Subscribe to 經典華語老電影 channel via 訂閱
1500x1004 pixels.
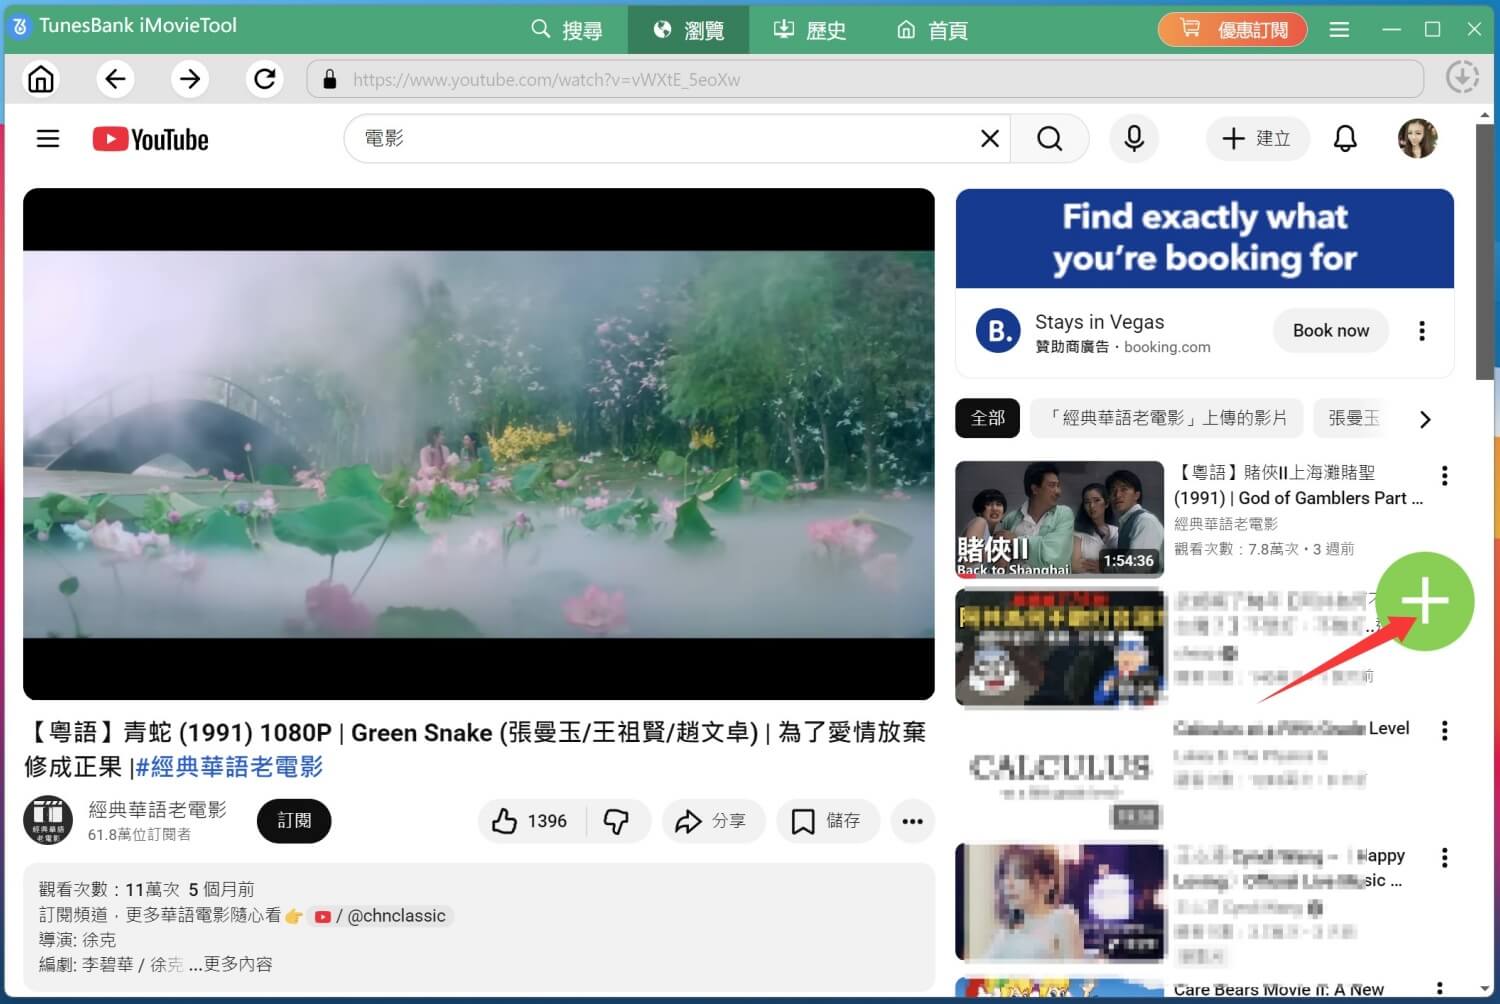pos(293,820)
